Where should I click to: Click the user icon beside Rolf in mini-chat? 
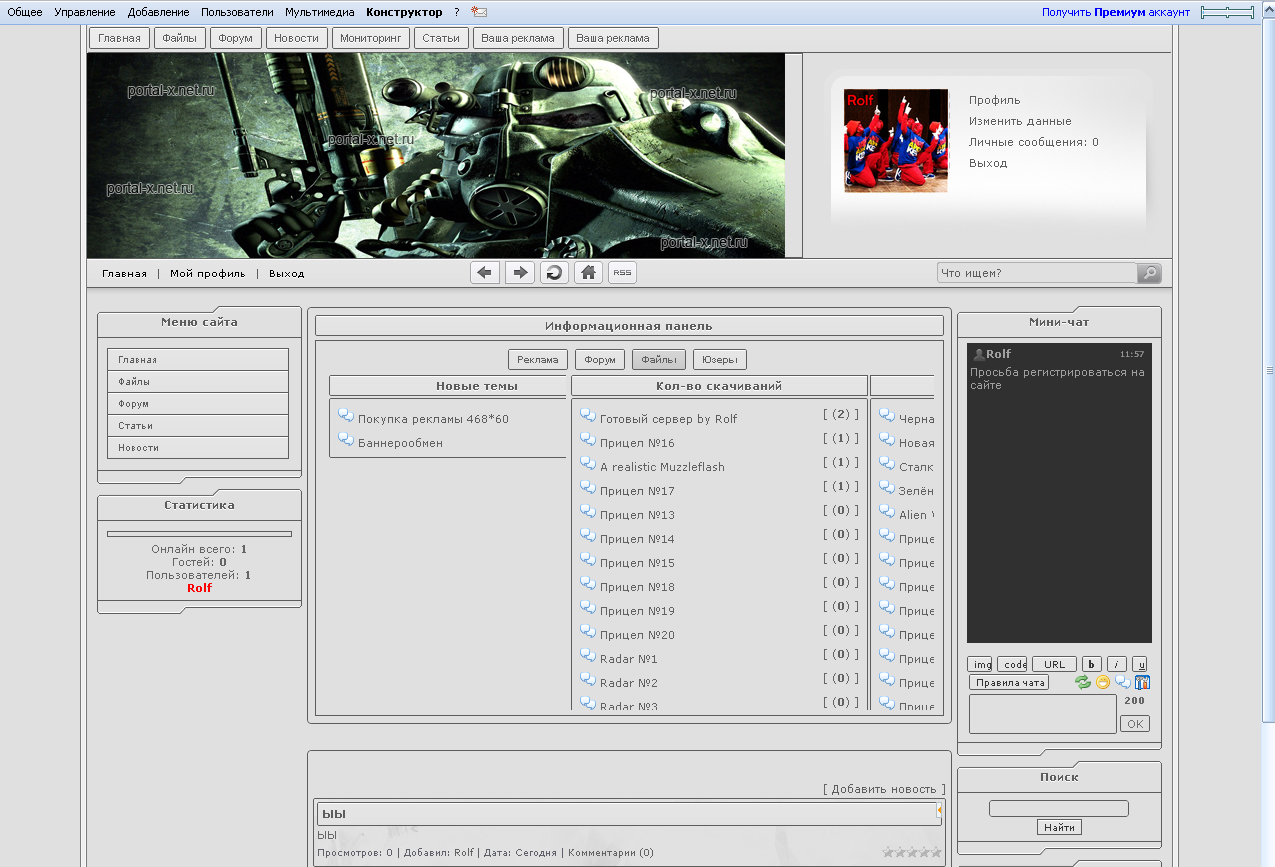tap(978, 354)
